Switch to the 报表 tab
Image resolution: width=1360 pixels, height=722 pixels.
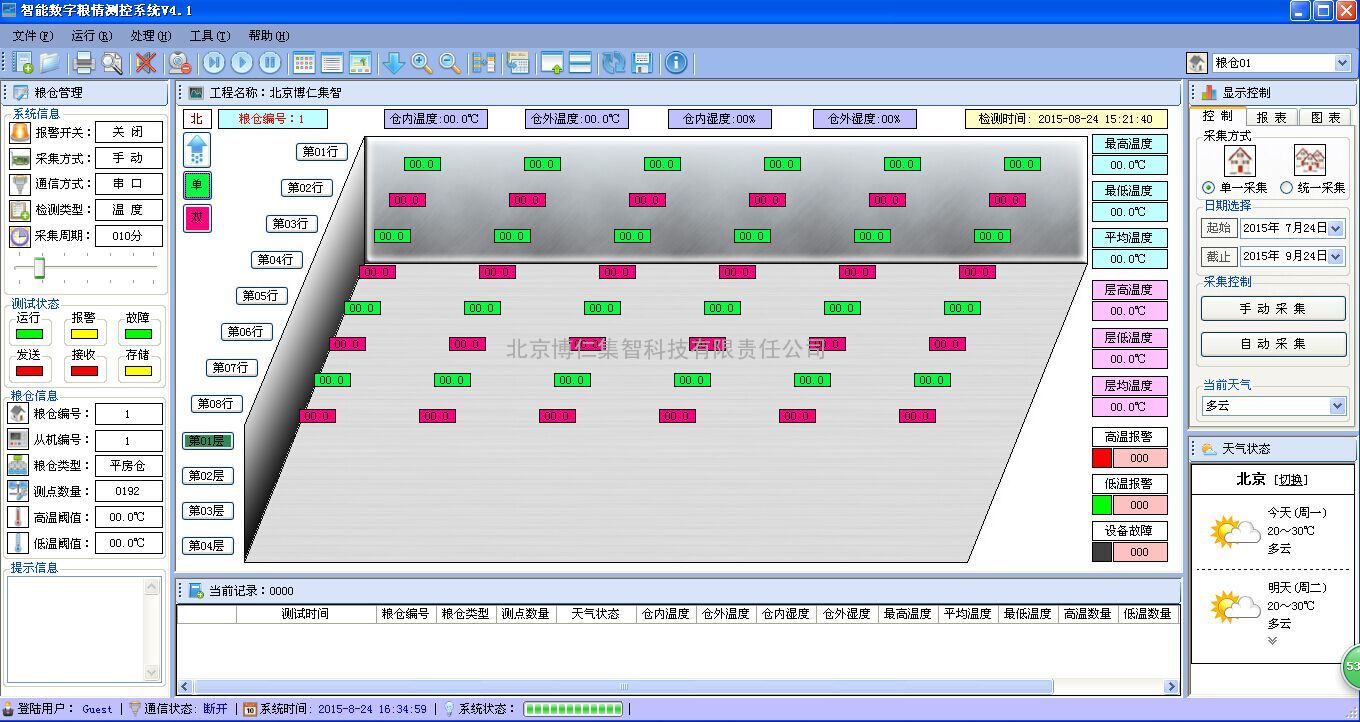[x=1272, y=117]
